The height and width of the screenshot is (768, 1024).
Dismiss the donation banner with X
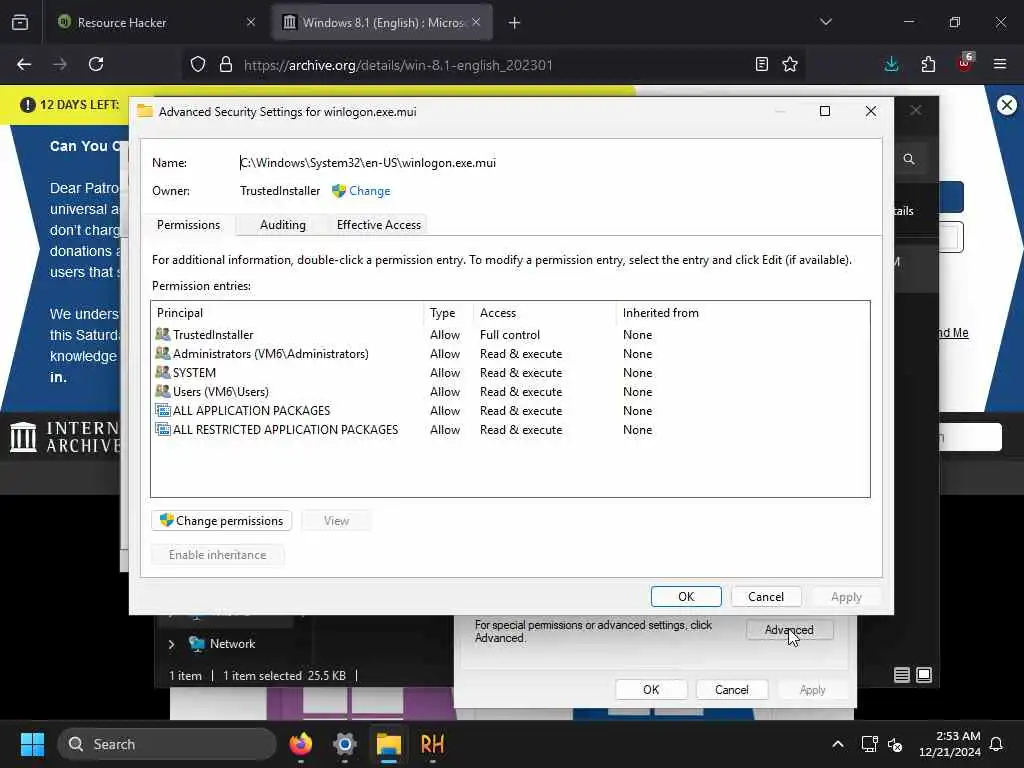tap(1007, 104)
